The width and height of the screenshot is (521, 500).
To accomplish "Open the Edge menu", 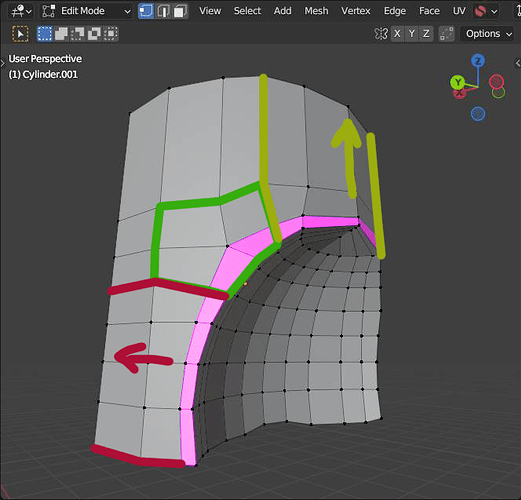I will point(395,11).
